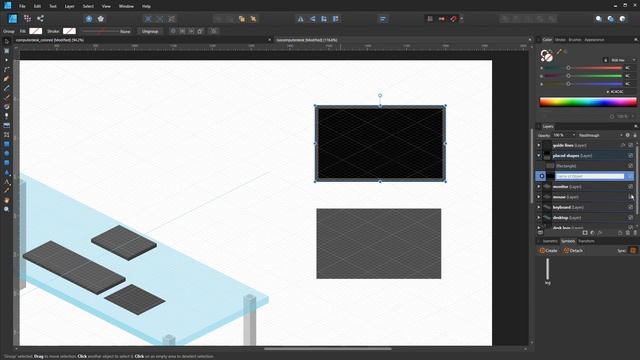Toggle visibility of monitor layer
Screen dimensions: 640x360
[631, 187]
